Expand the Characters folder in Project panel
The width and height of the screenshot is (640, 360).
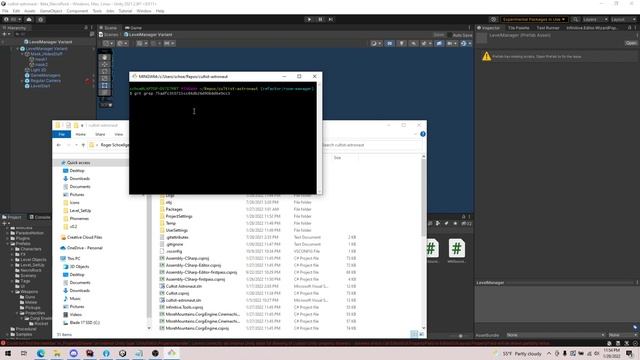(x=13, y=249)
